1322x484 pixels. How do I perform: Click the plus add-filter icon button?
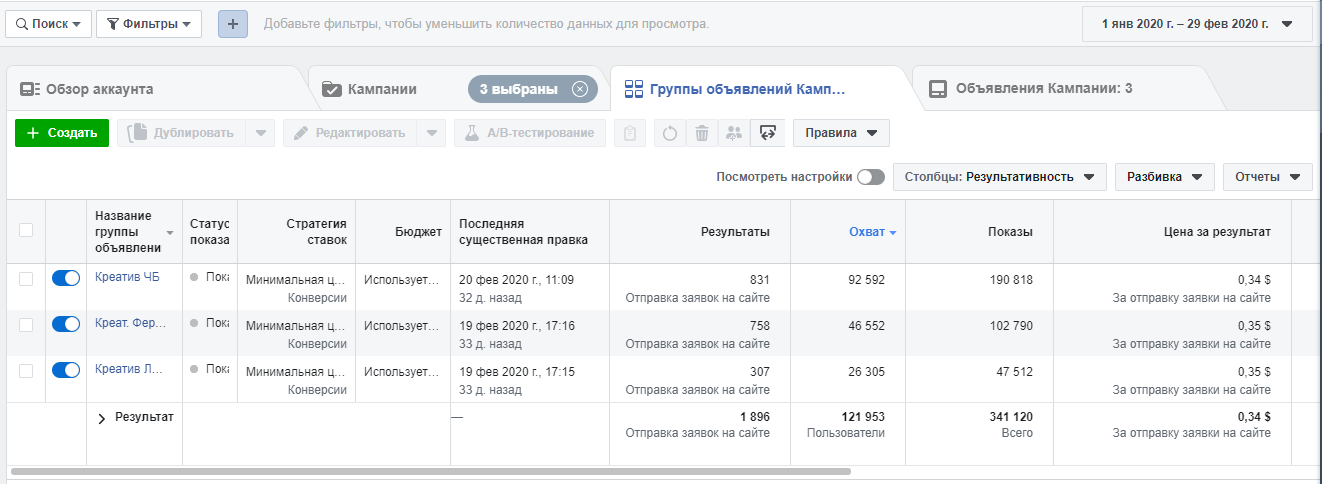point(233,24)
